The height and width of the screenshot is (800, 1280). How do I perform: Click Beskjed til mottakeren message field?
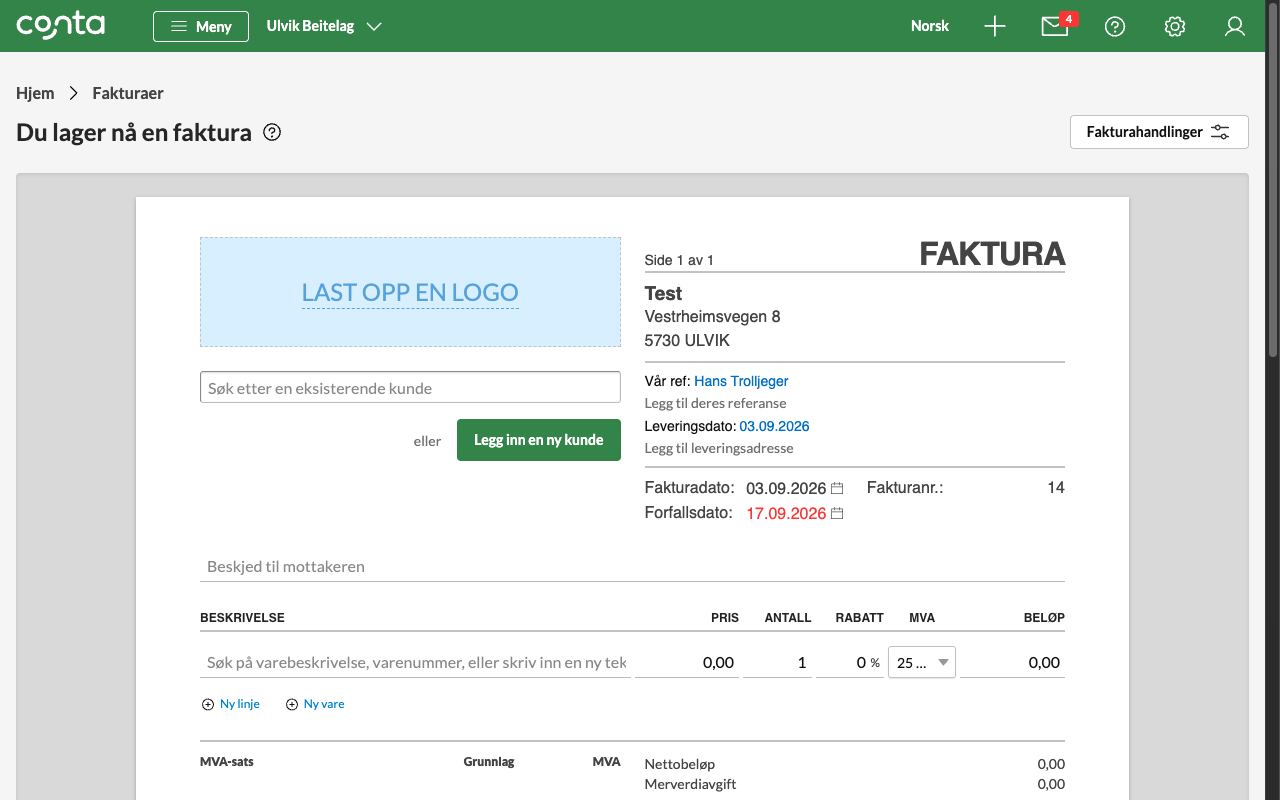tap(632, 566)
